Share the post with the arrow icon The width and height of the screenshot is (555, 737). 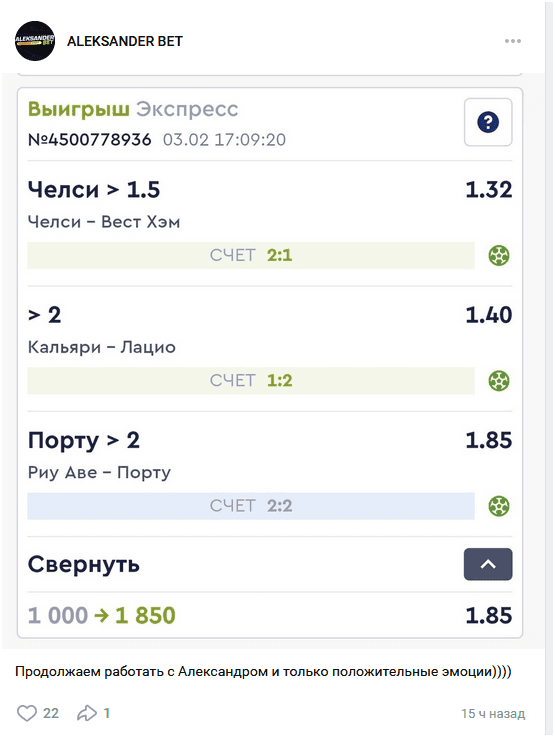point(87,713)
